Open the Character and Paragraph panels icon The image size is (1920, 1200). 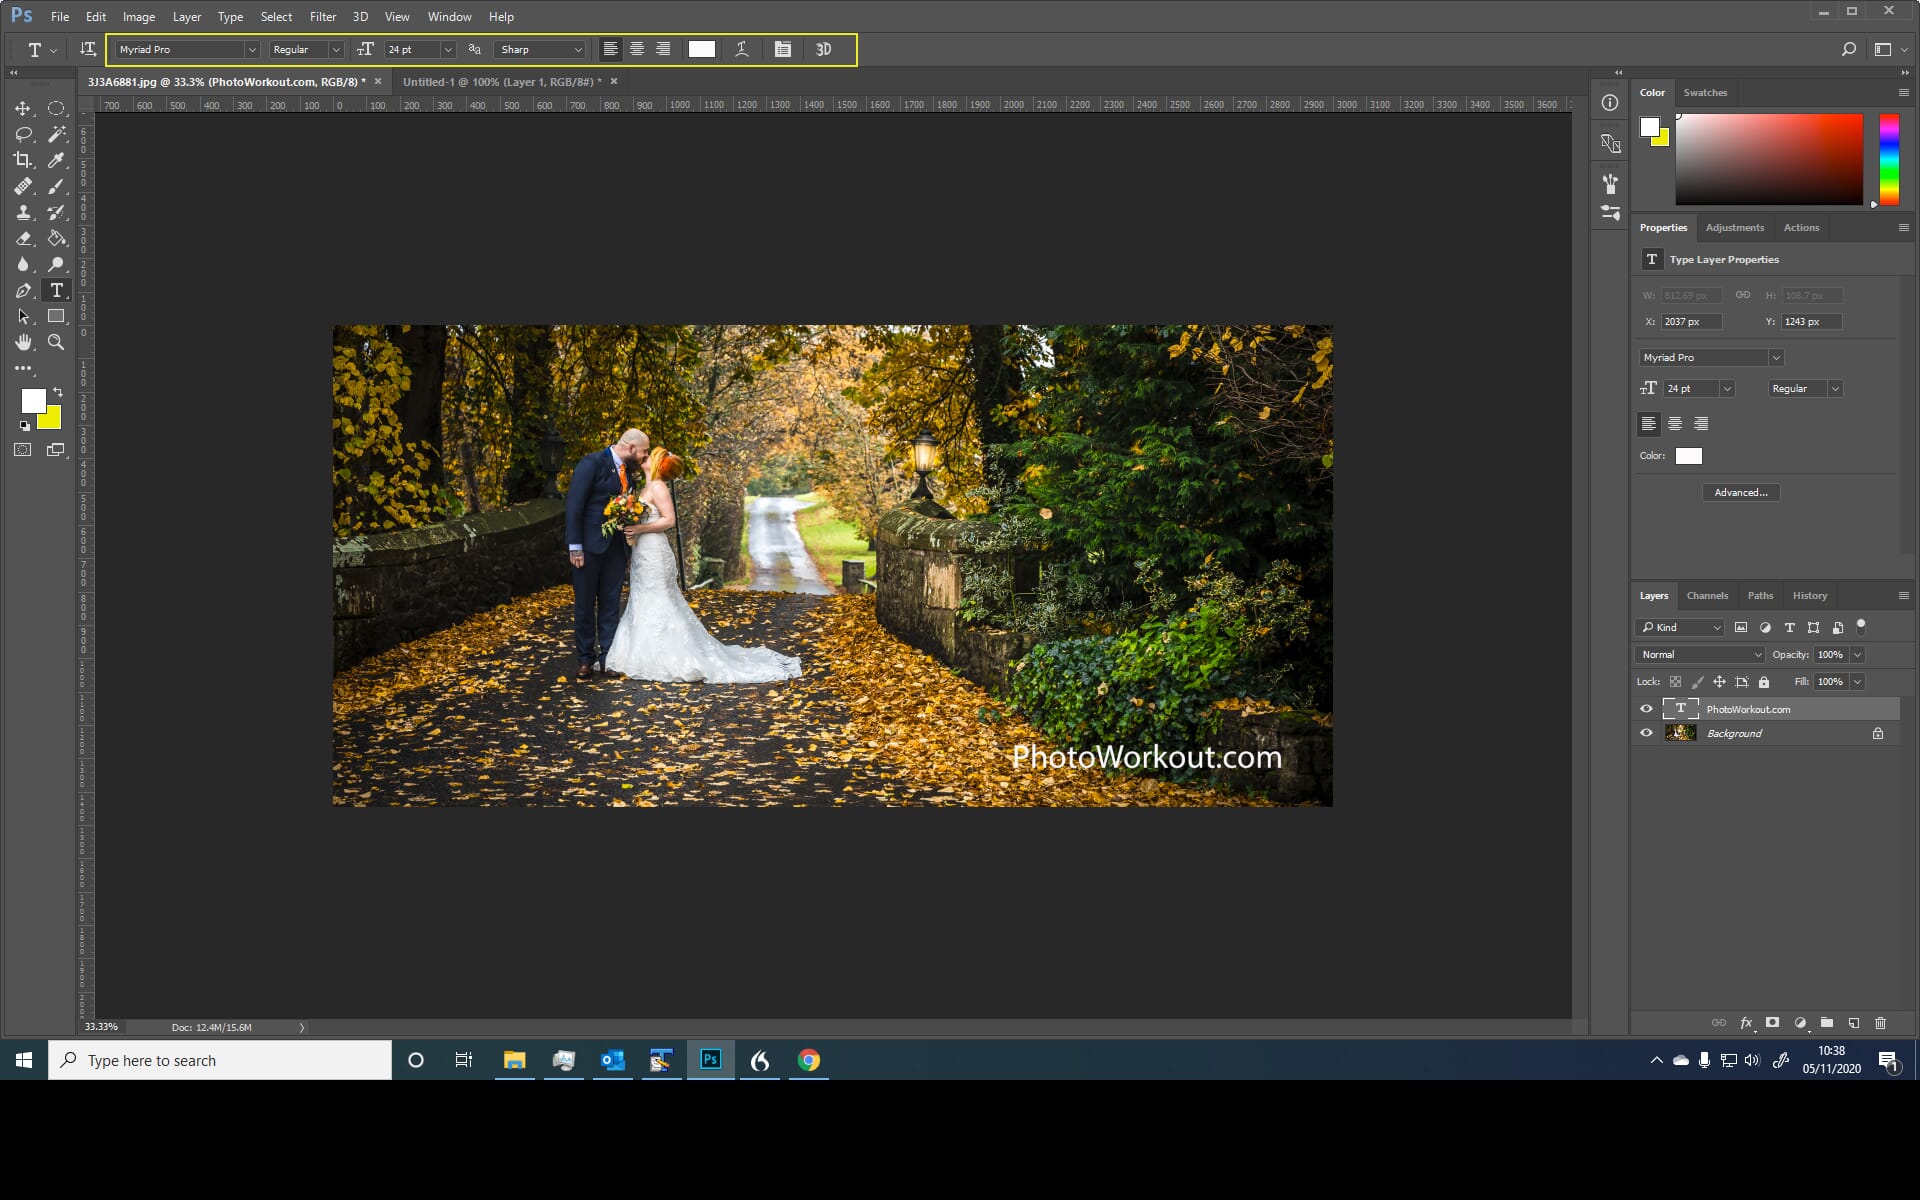[x=783, y=49]
